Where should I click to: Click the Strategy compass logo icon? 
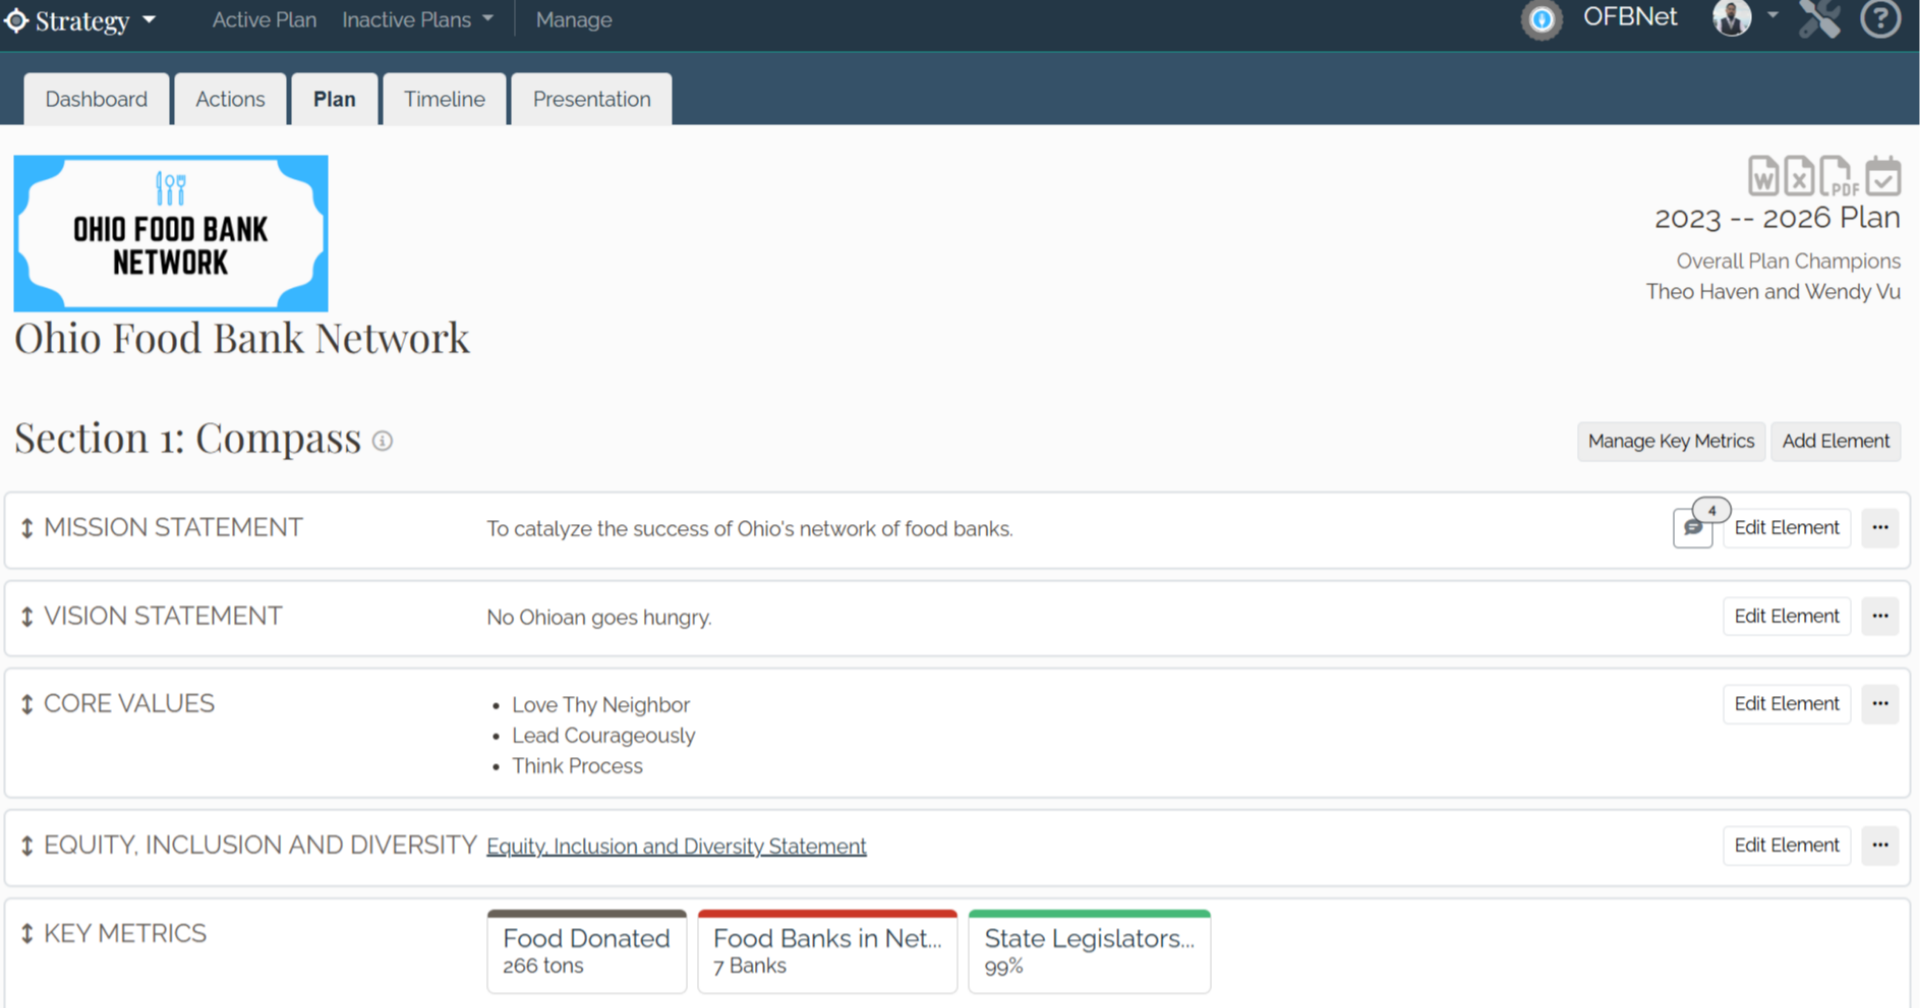(16, 20)
